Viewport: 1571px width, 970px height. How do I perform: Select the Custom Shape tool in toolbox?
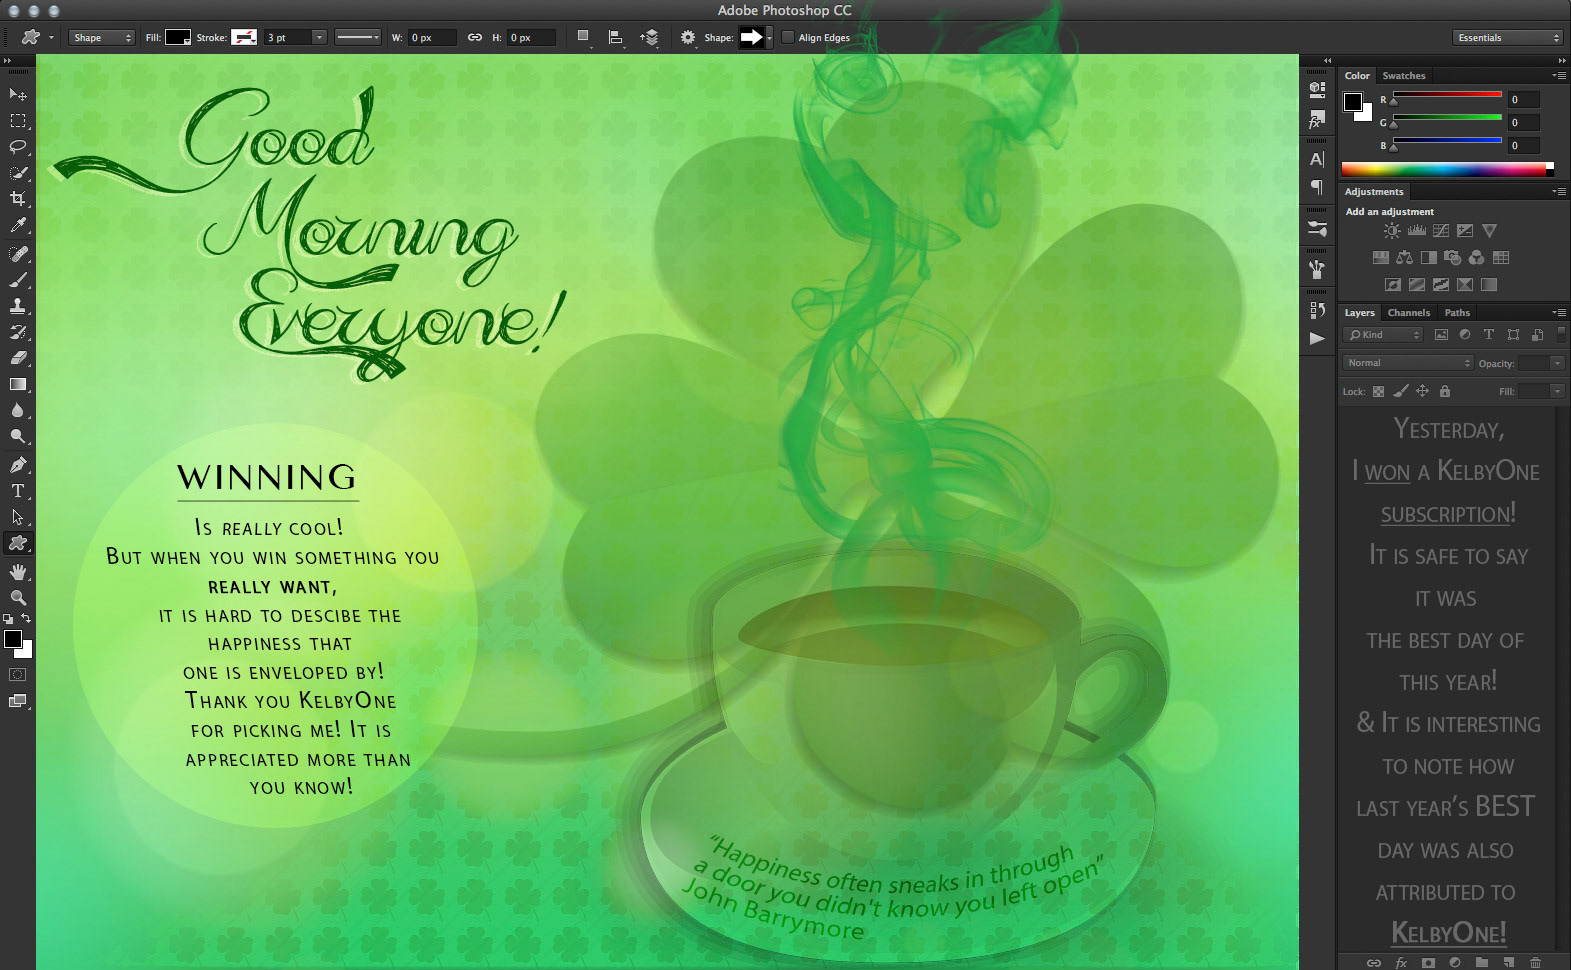coord(18,543)
